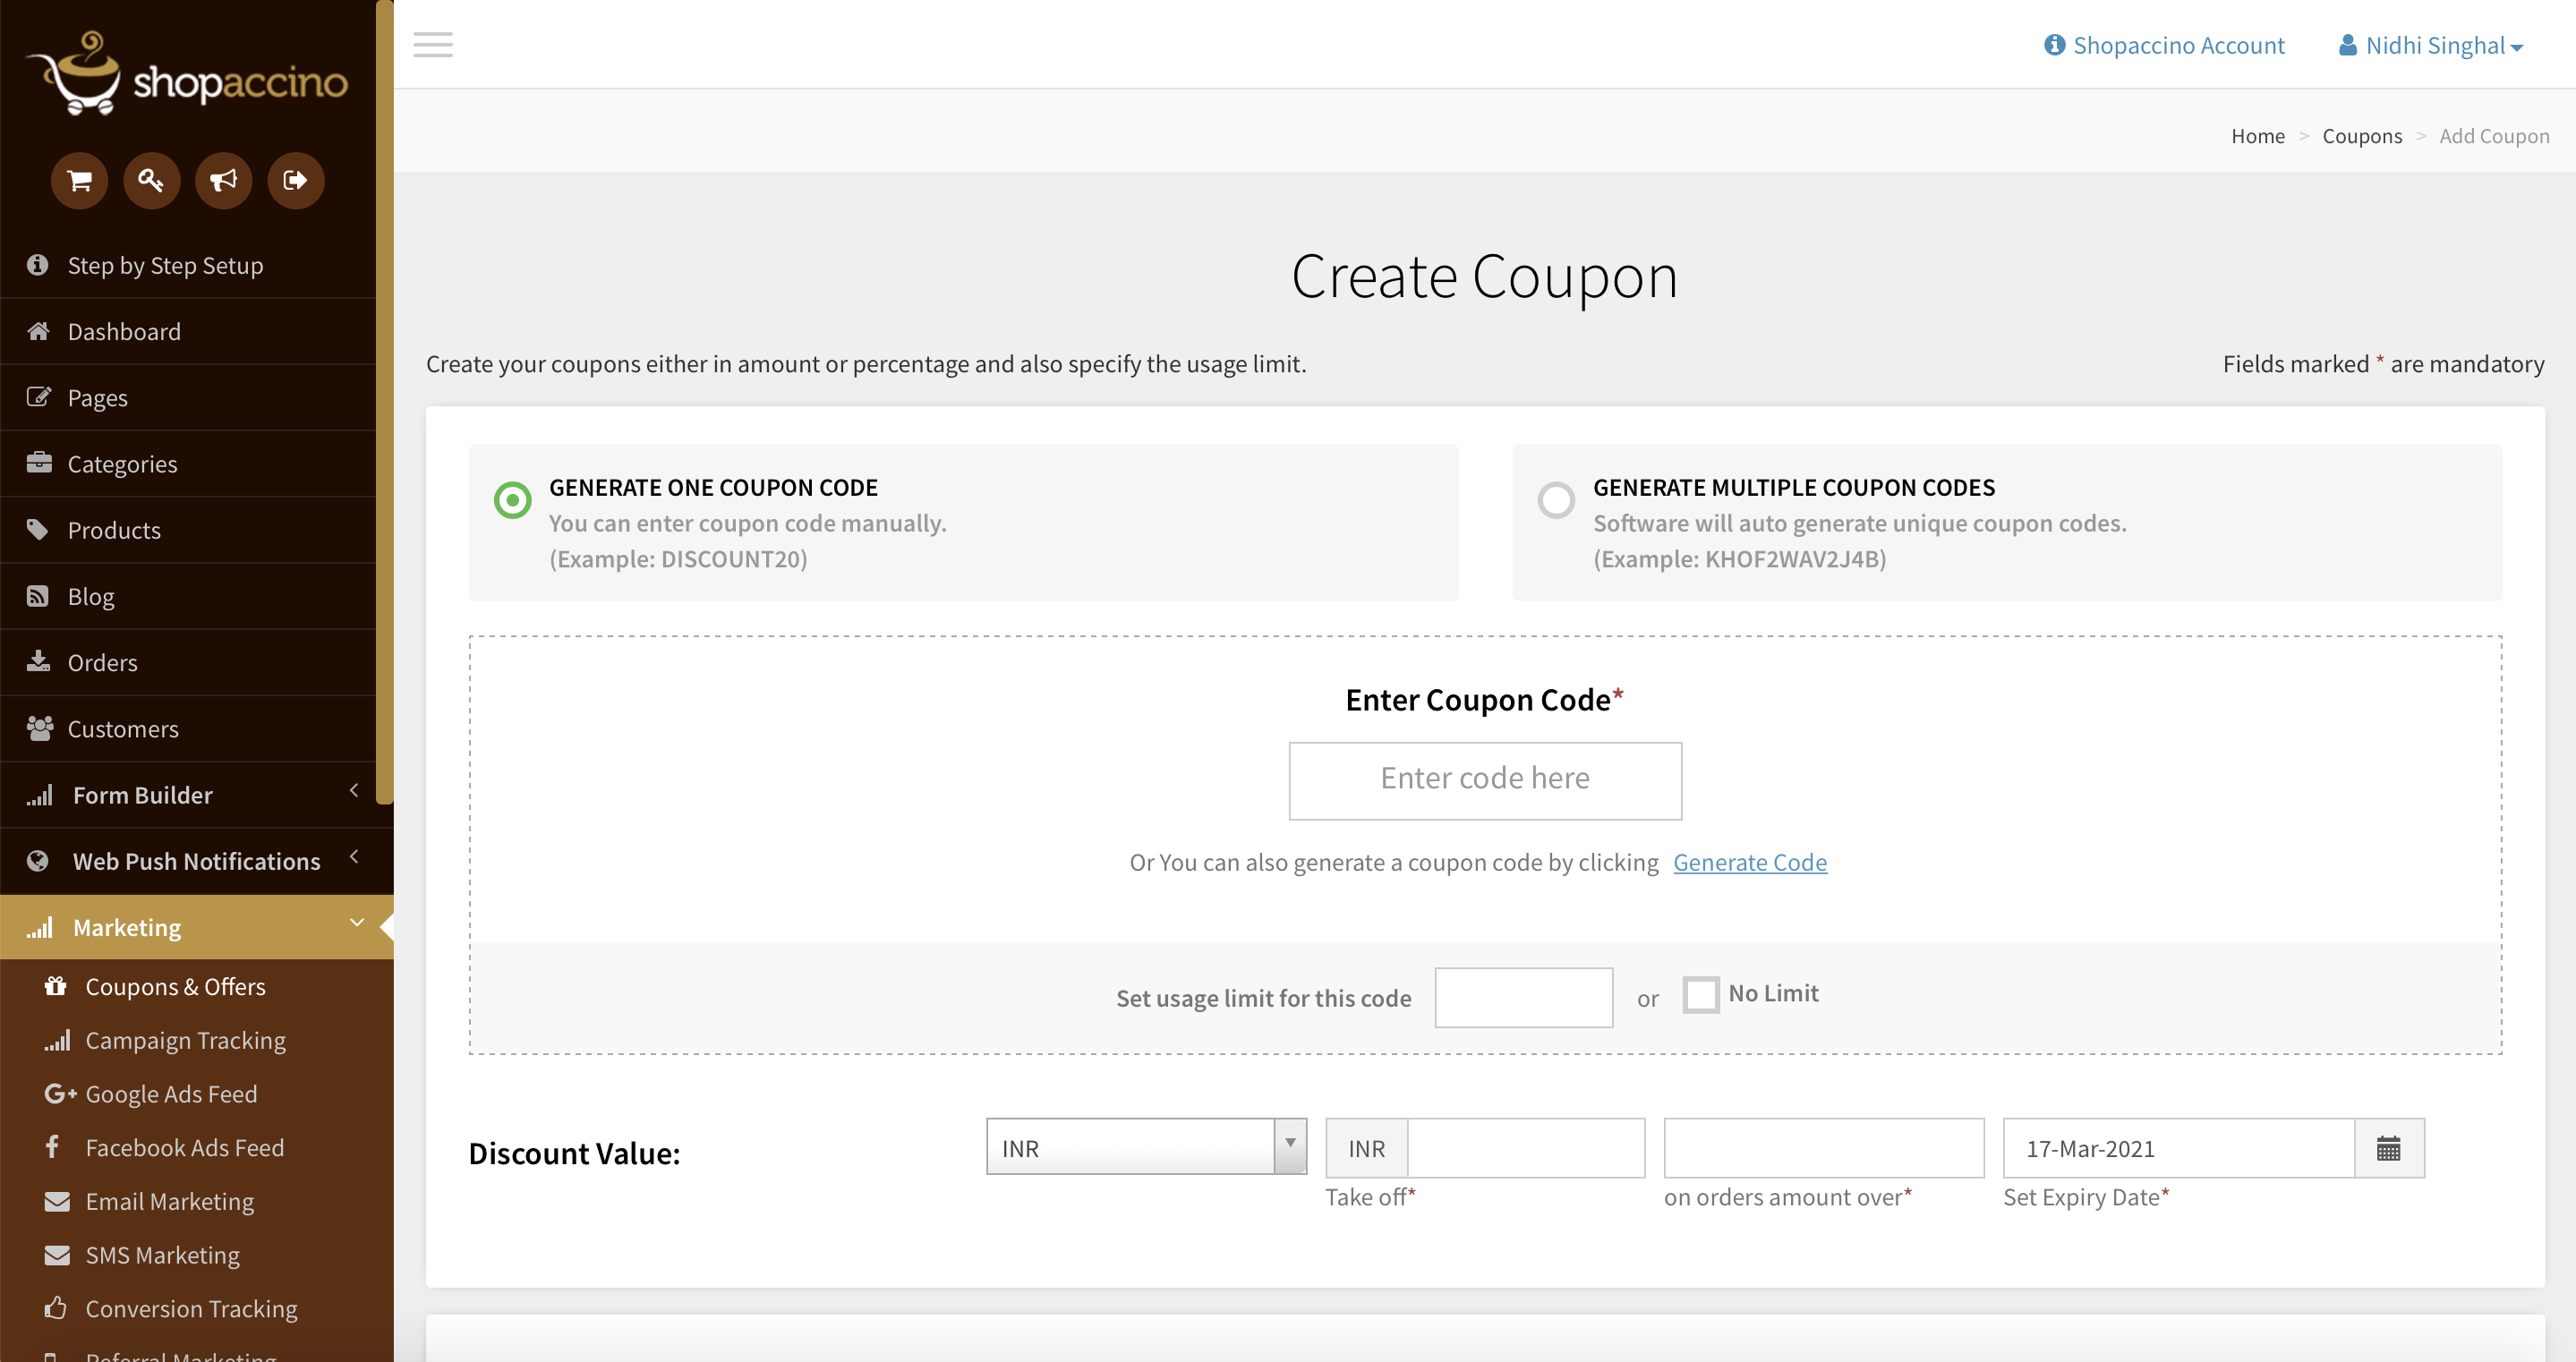Select Generate One Coupon Code radio
The image size is (2576, 1362).
click(513, 500)
